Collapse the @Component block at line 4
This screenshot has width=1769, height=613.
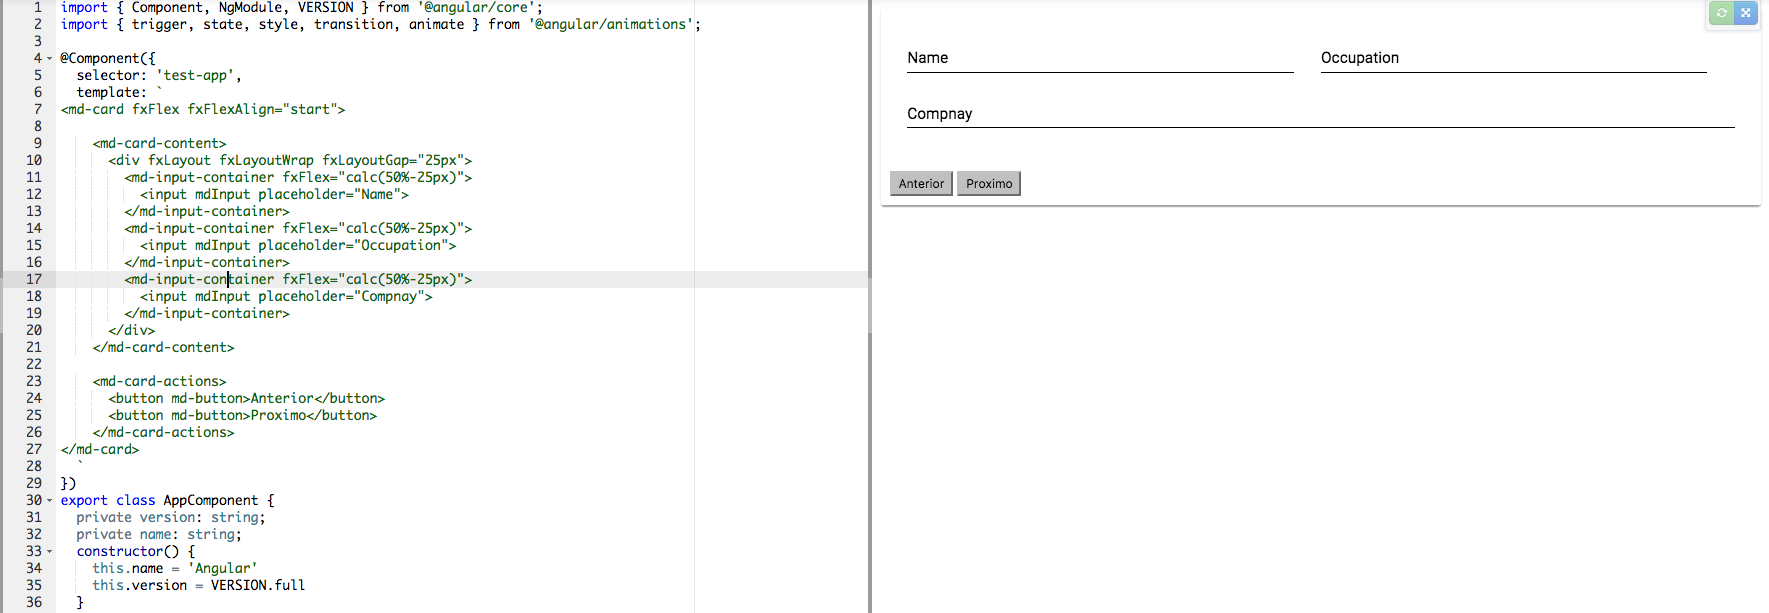pyautogui.click(x=49, y=58)
